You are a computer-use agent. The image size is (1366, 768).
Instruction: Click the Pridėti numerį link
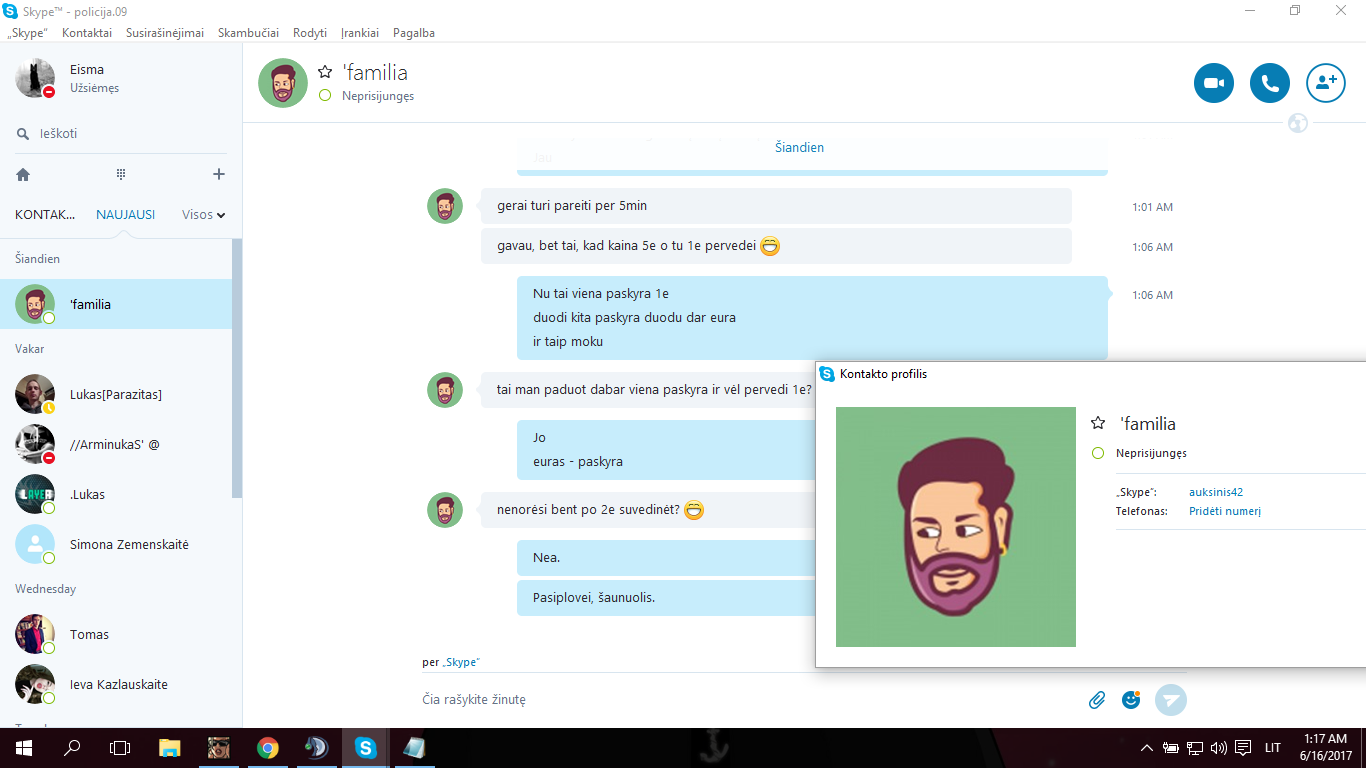coord(1225,511)
